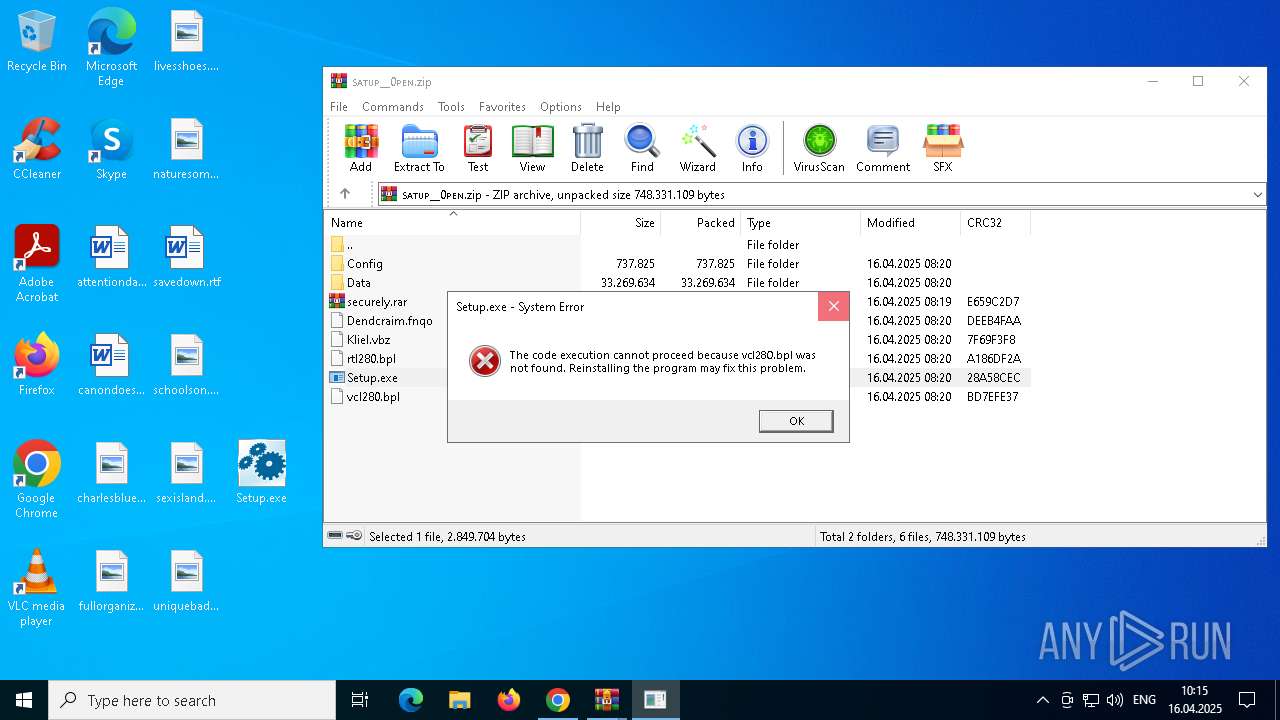Run the Test archive tool
This screenshot has width=1280, height=720.
(x=478, y=148)
